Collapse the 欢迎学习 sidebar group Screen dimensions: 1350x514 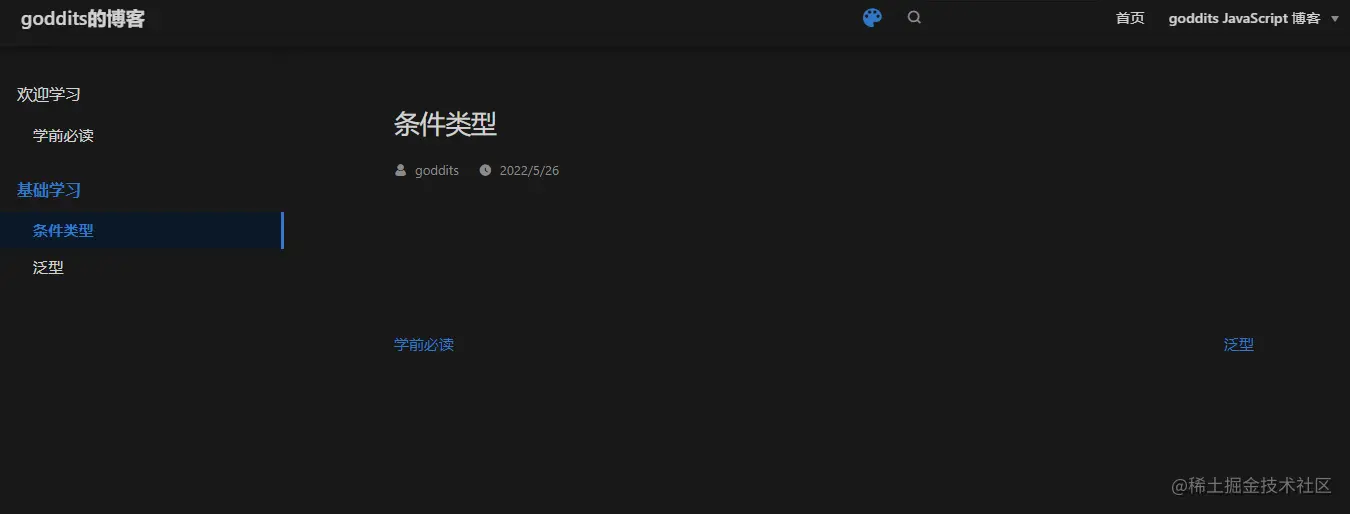49,94
